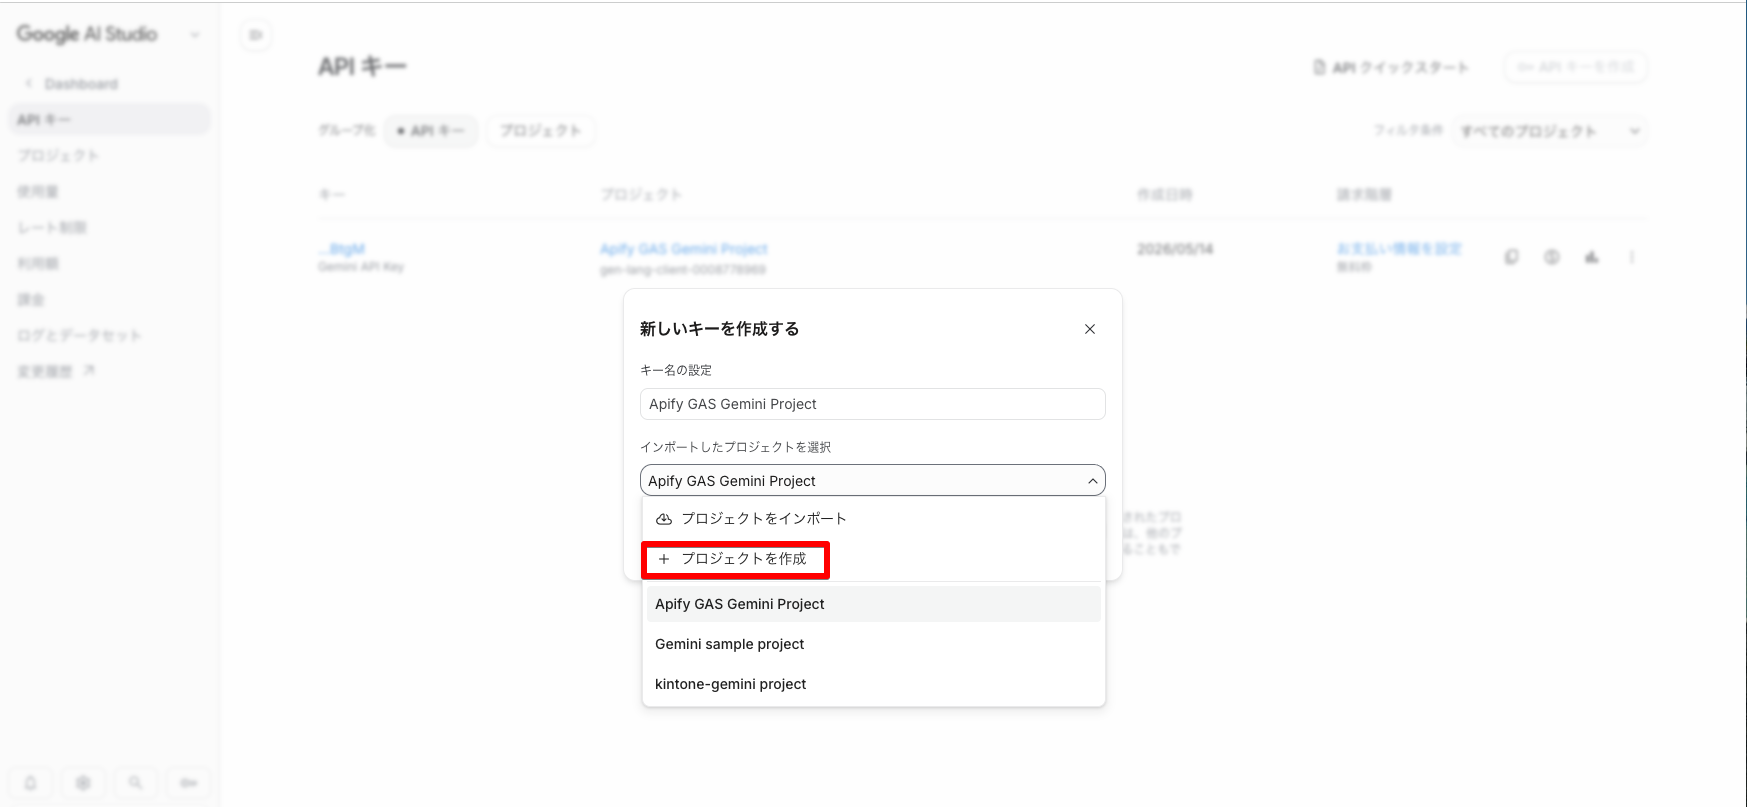Open settings via the bottom gear icon

83,783
